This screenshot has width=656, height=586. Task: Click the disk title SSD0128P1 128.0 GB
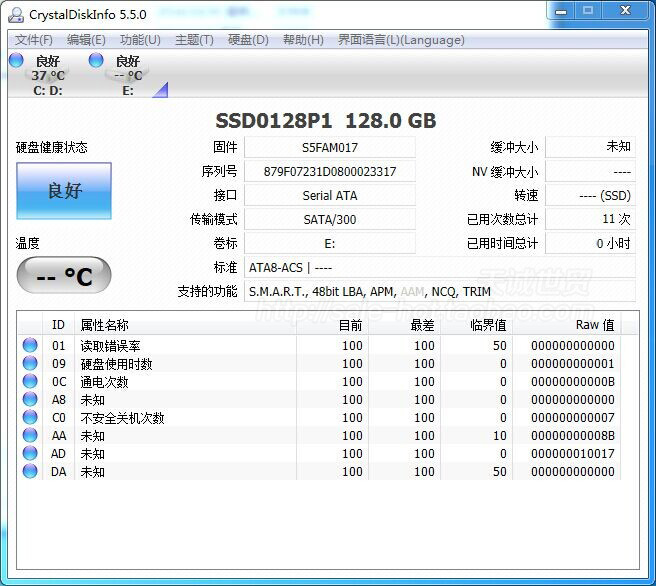[x=325, y=121]
